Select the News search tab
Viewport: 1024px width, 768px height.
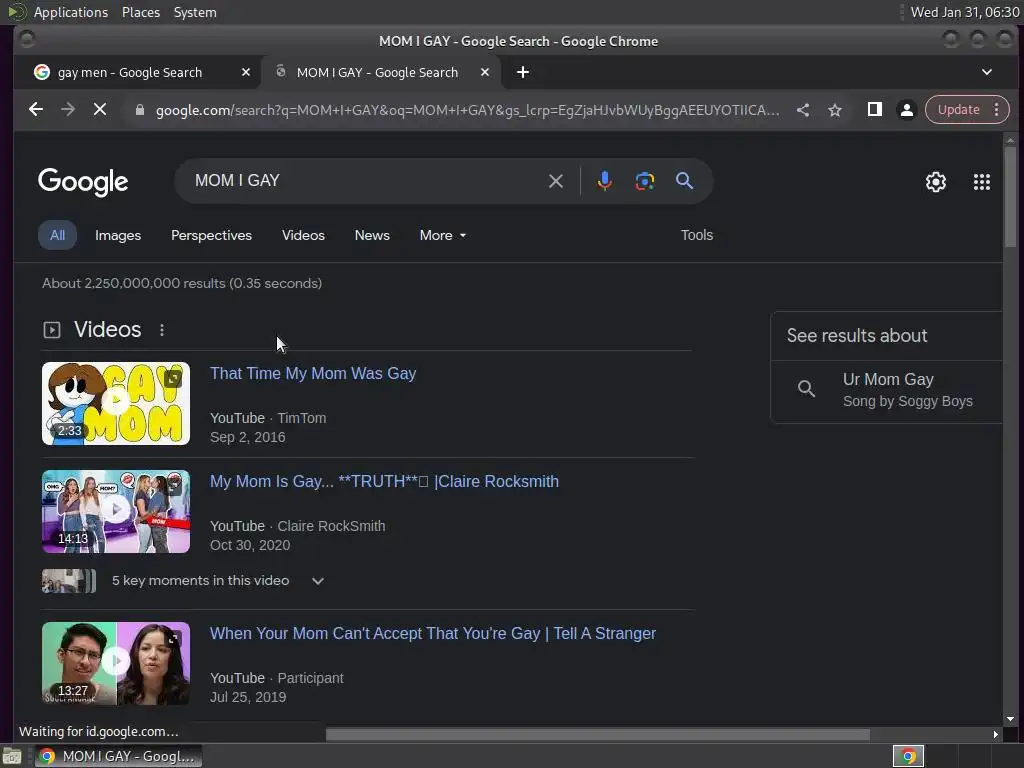click(x=372, y=235)
